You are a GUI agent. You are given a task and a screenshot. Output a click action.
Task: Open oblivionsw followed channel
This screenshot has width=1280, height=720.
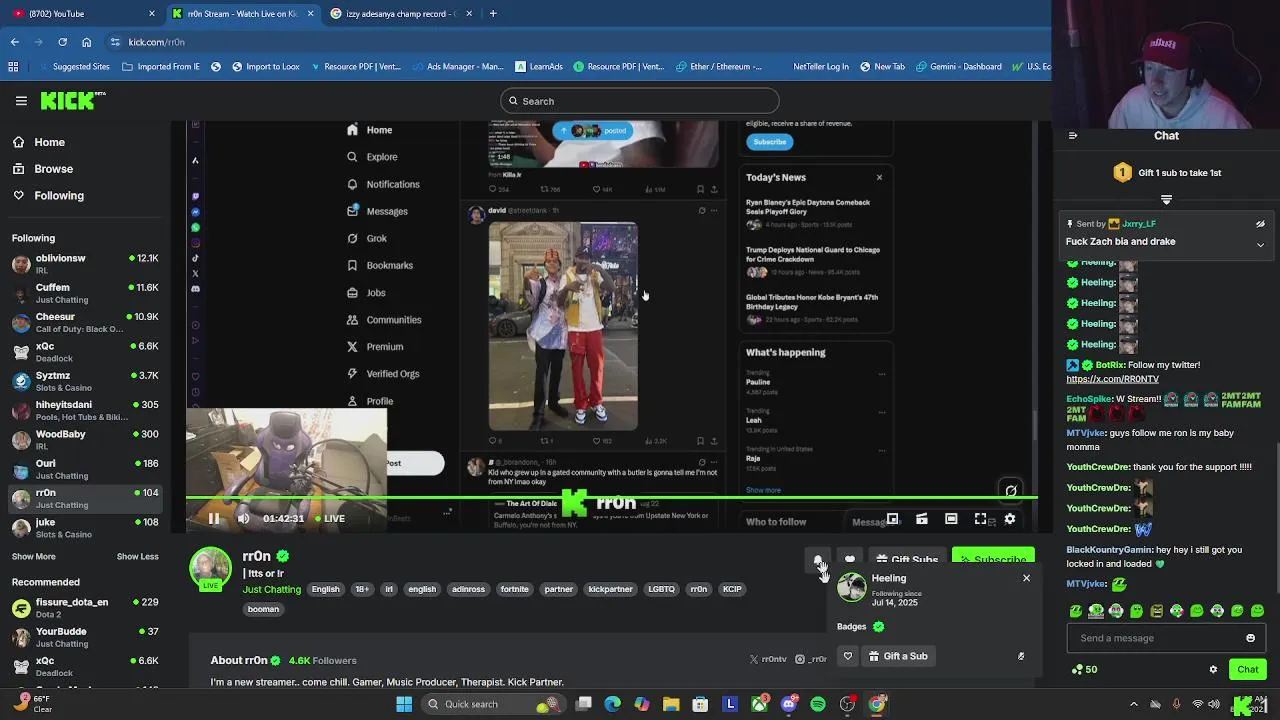(x=85, y=264)
